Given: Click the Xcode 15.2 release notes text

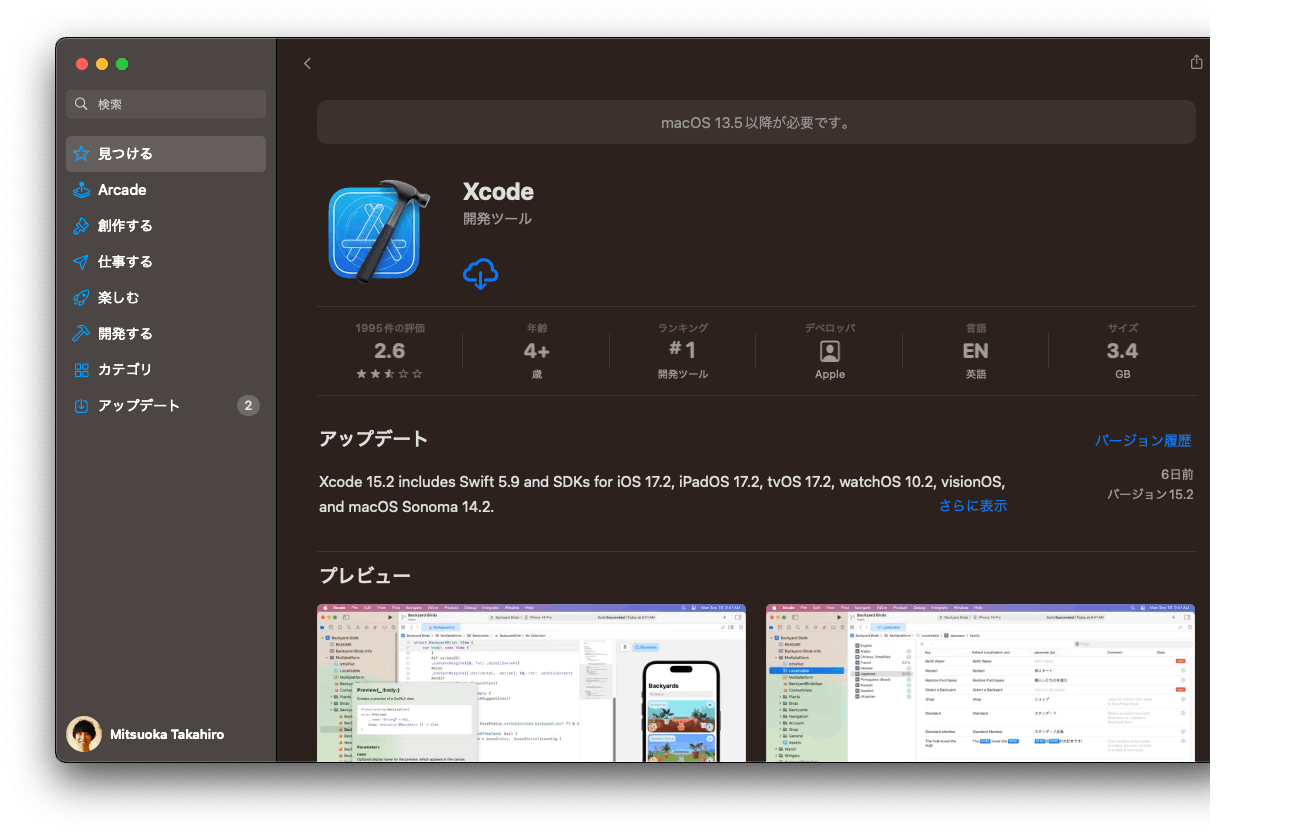Looking at the screenshot, I should click(x=662, y=494).
